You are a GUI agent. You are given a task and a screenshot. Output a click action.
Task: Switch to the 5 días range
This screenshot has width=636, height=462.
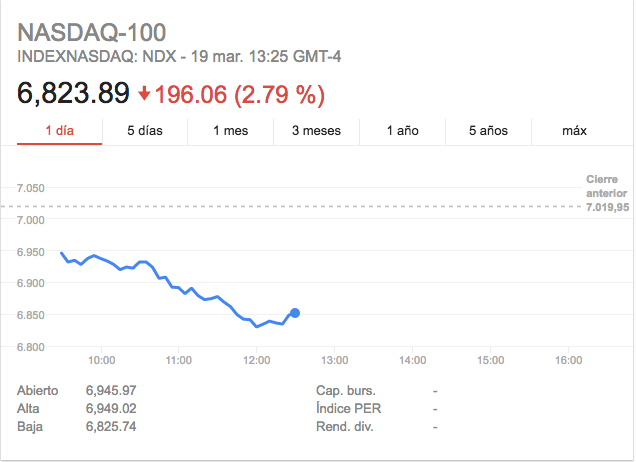pos(145,131)
